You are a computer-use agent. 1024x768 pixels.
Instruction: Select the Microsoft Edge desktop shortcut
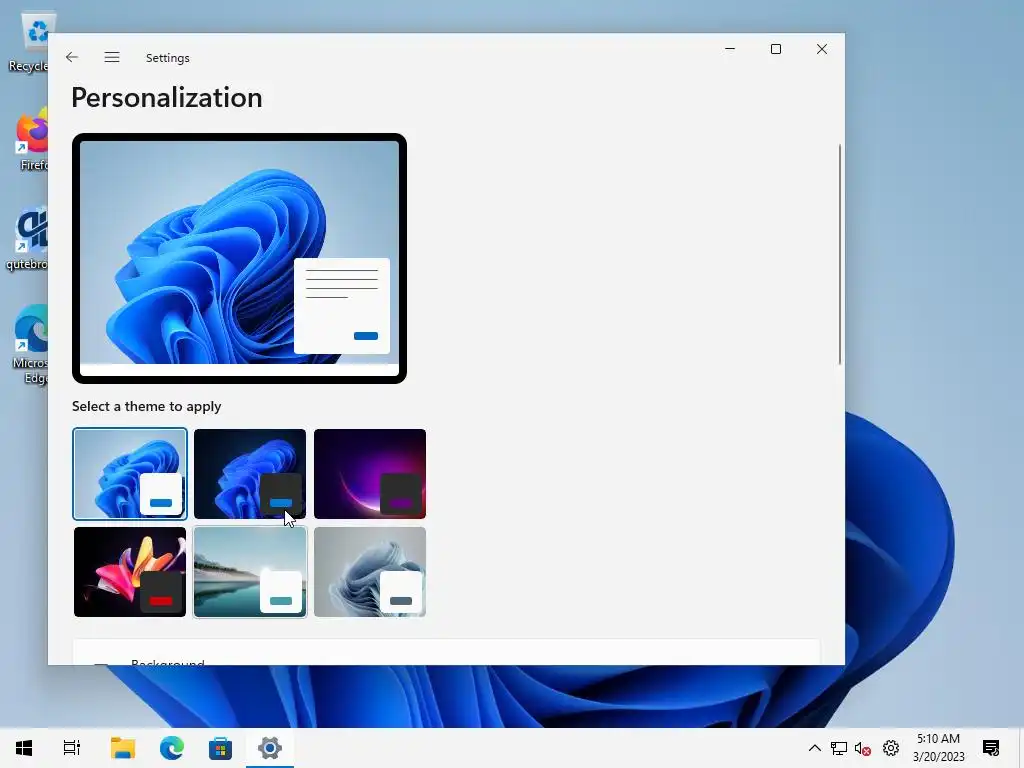[29, 345]
